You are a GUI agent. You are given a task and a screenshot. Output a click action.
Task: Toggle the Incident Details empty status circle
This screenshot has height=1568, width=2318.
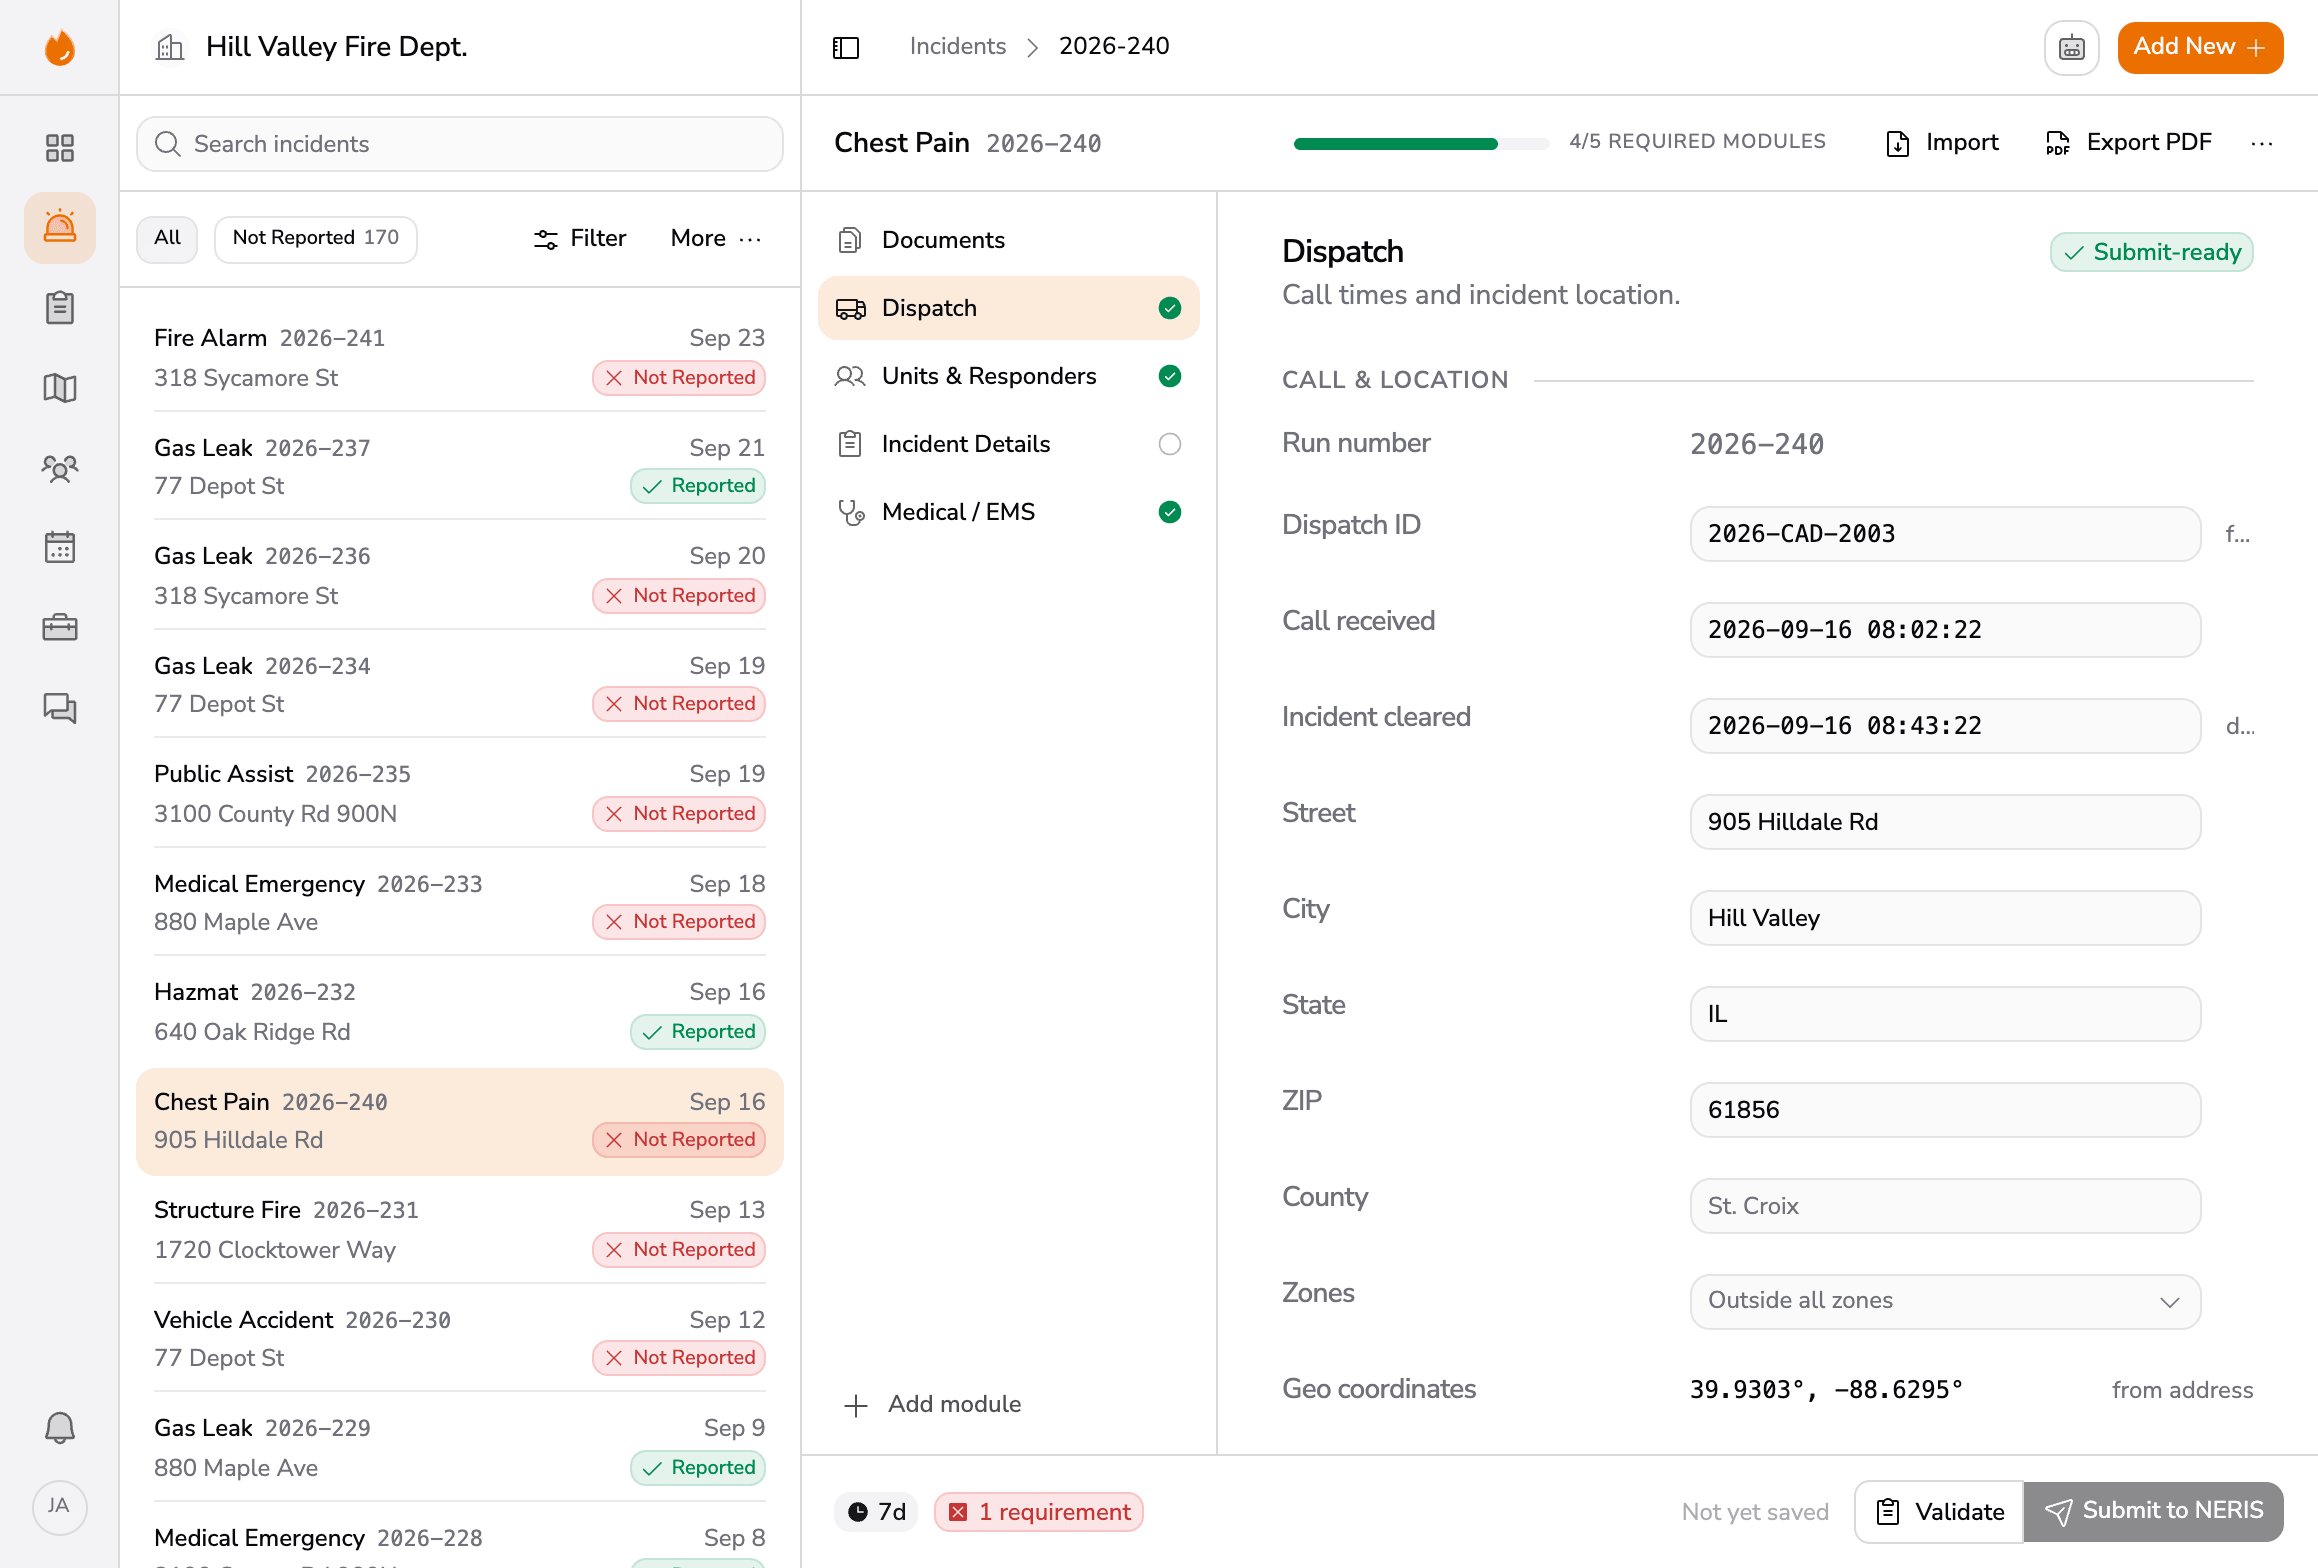pos(1170,444)
